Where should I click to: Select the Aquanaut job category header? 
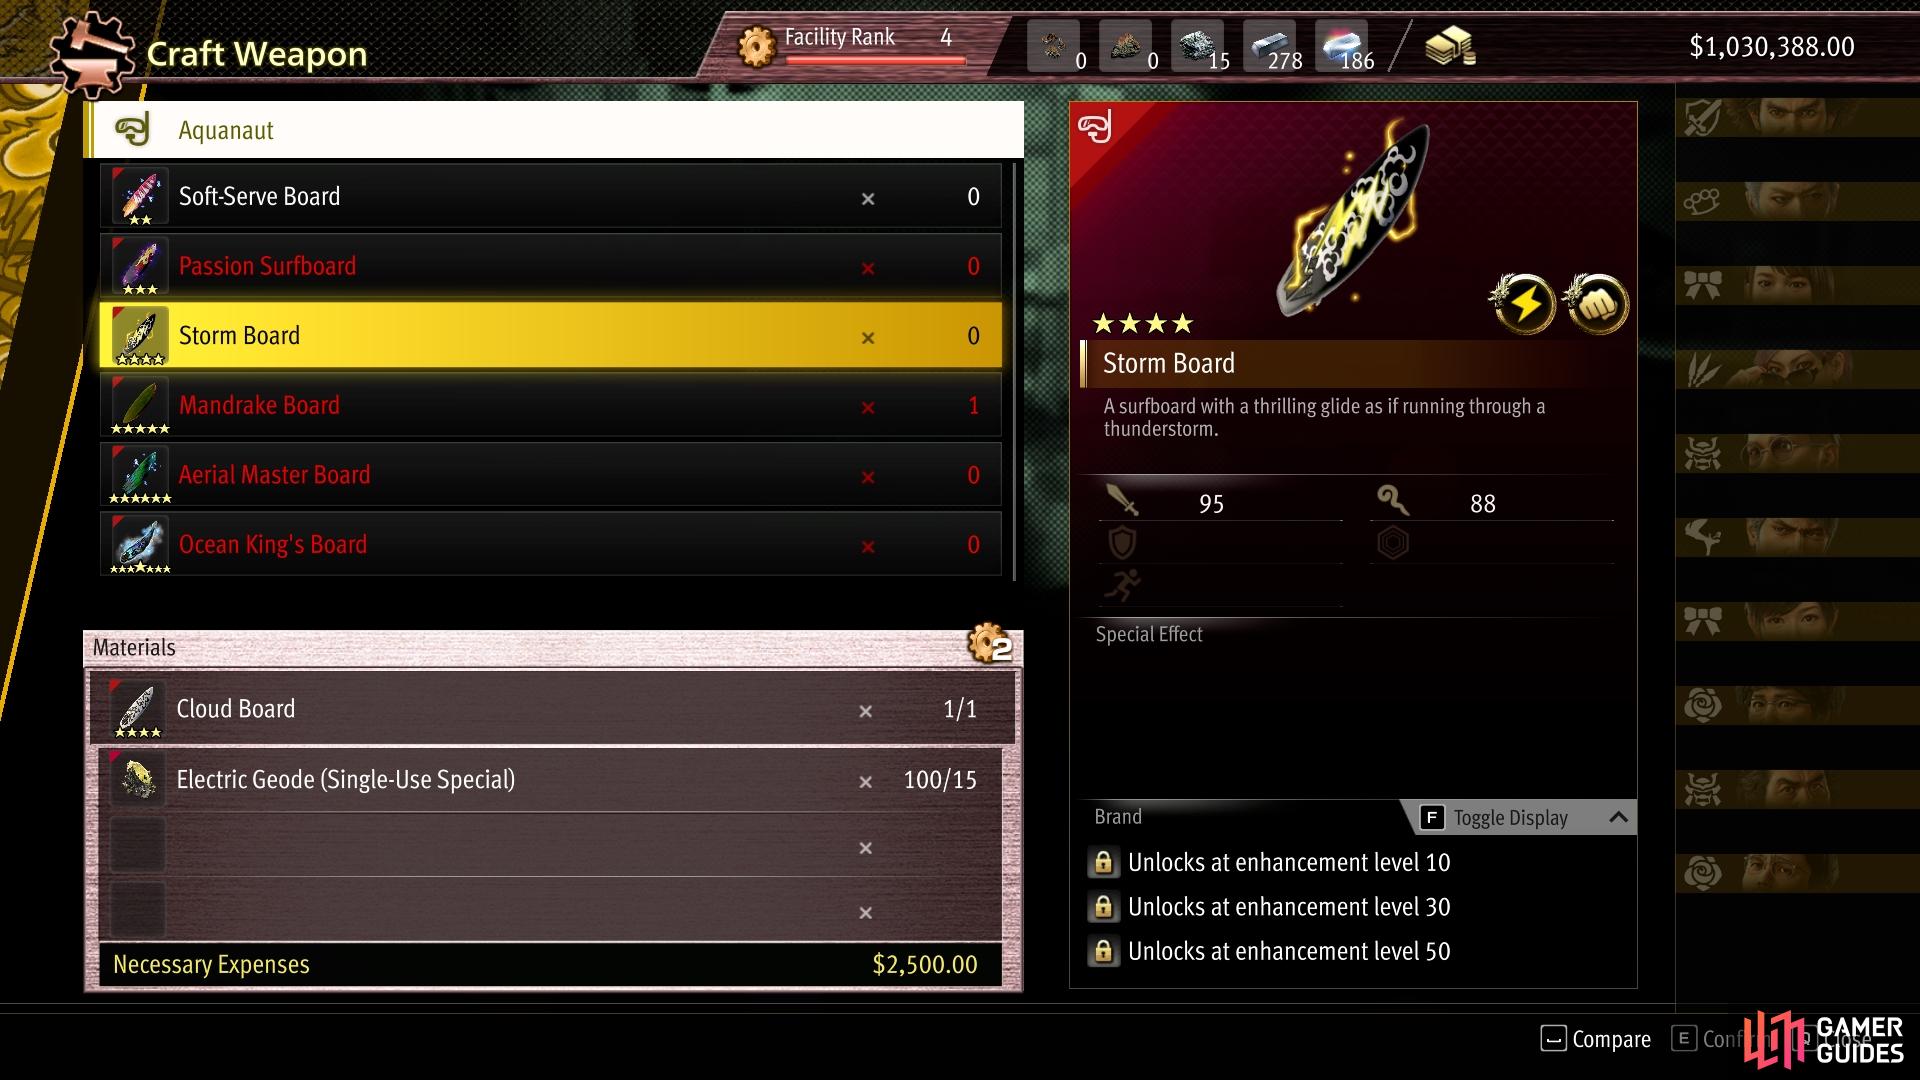[x=554, y=130]
